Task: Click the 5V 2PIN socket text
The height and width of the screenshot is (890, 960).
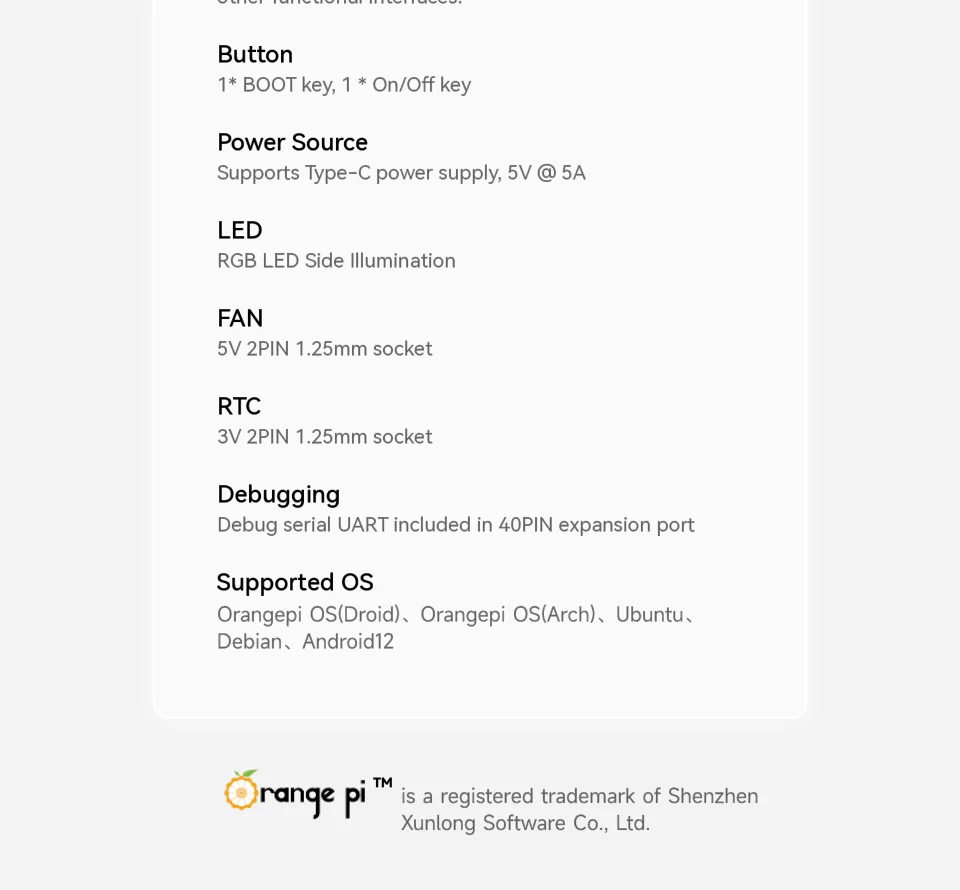Action: [325, 349]
